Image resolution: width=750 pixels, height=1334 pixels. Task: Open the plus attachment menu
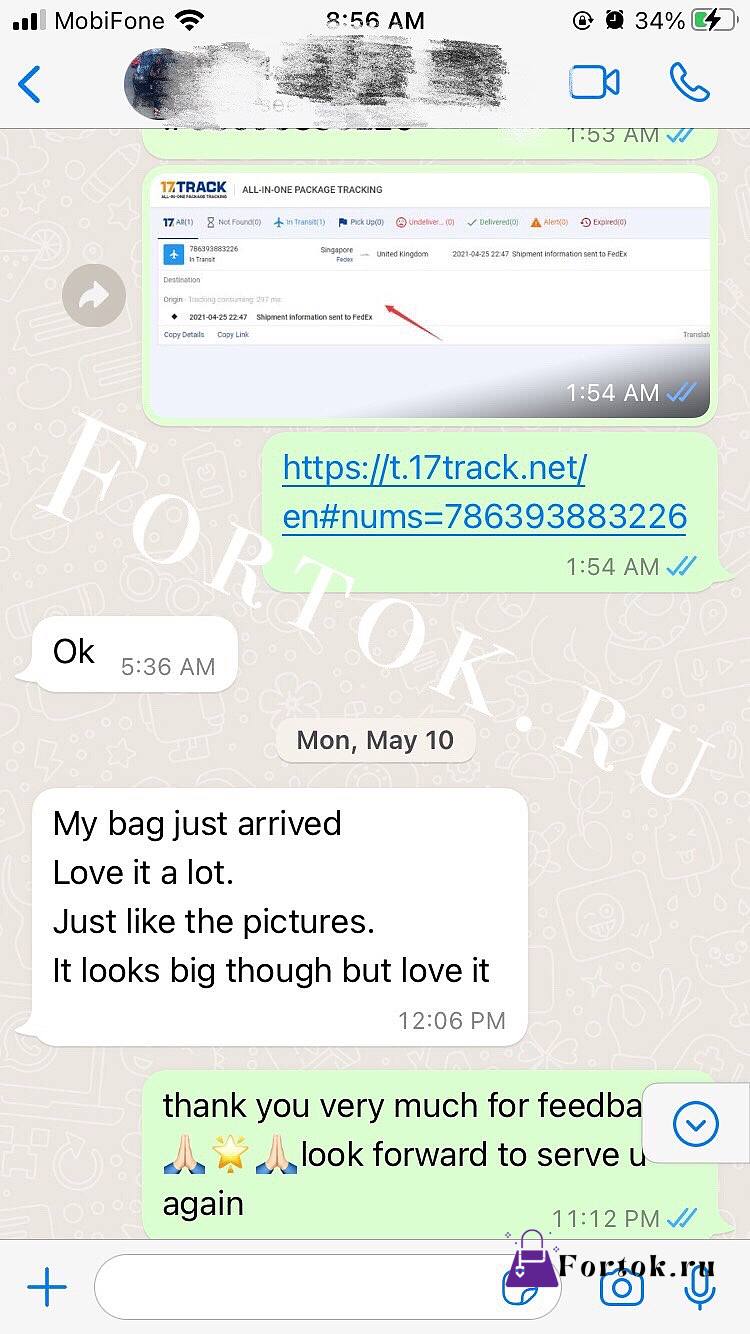[47, 1288]
